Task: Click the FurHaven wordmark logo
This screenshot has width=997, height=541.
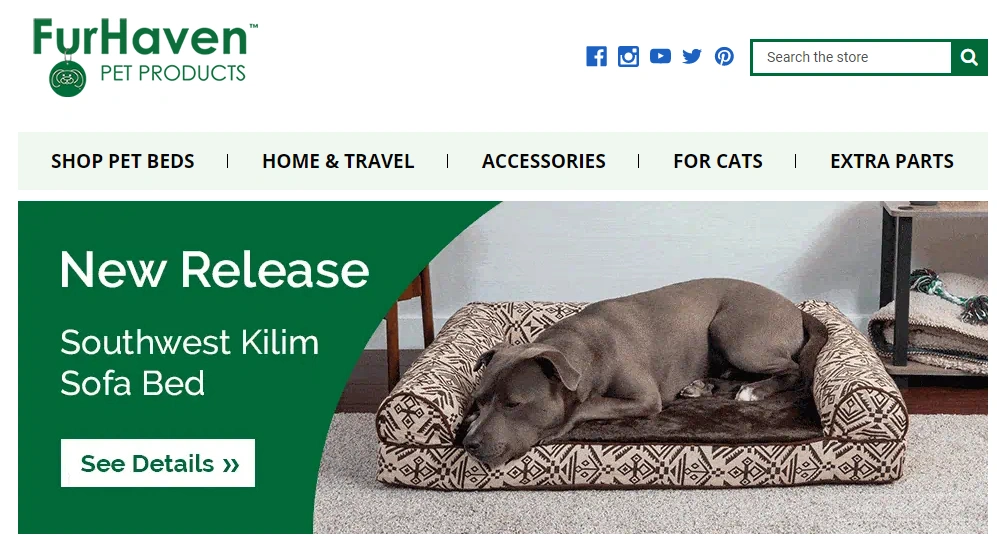Action: [140, 37]
